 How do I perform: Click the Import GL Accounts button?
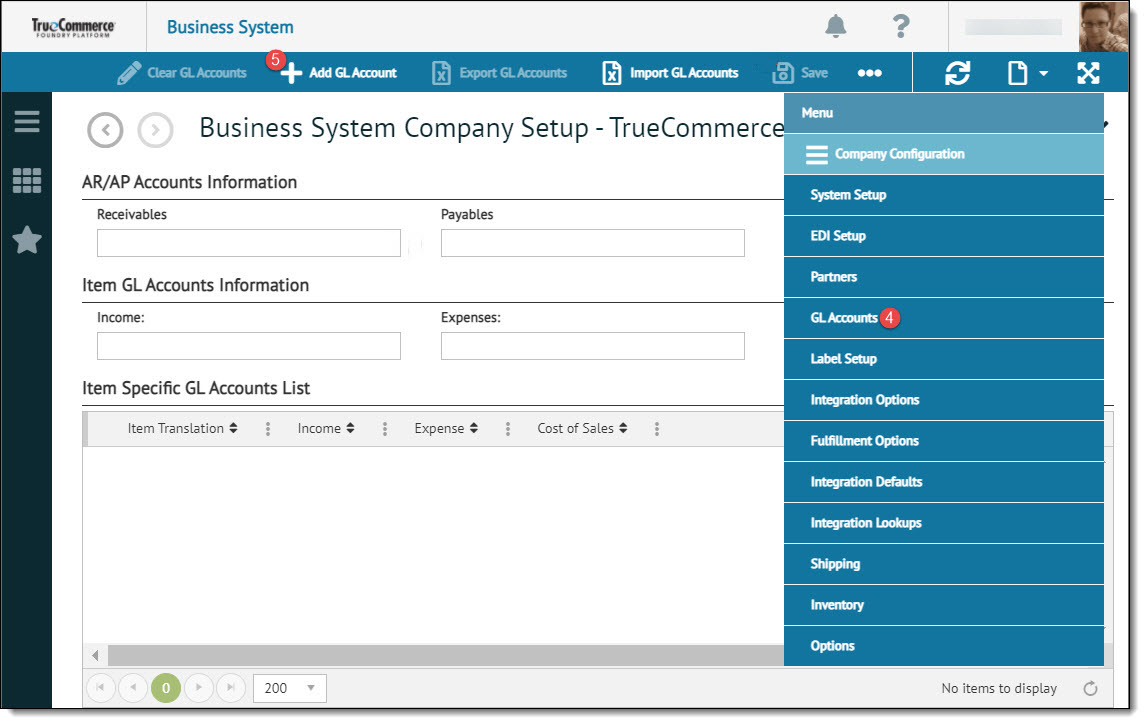click(x=669, y=72)
